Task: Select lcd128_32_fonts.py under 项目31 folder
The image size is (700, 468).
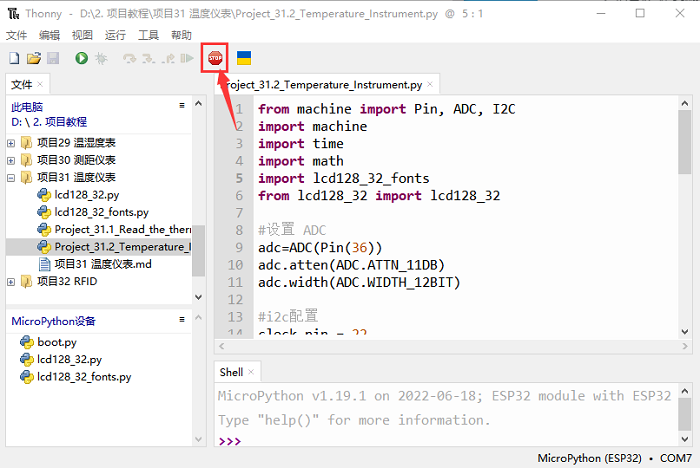Action: (100, 212)
